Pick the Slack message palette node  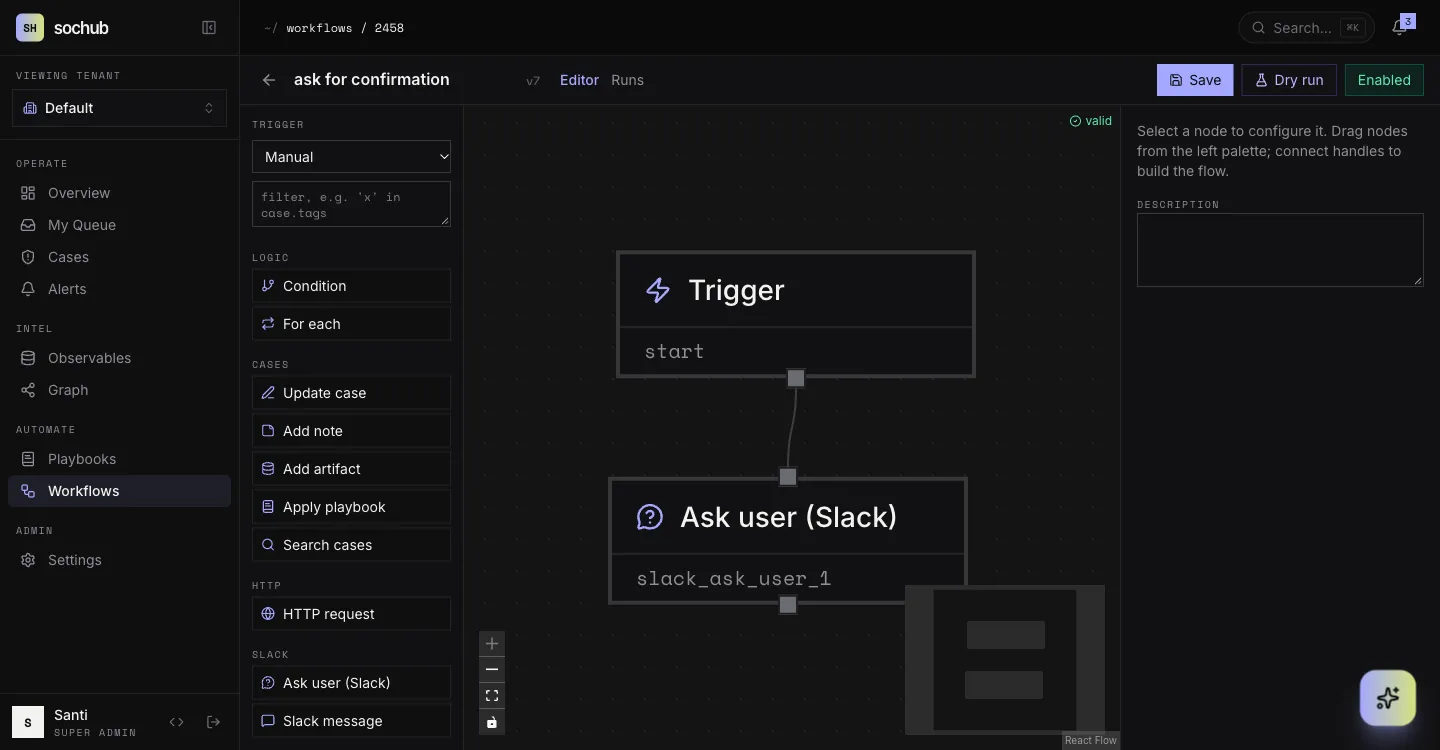click(x=351, y=721)
